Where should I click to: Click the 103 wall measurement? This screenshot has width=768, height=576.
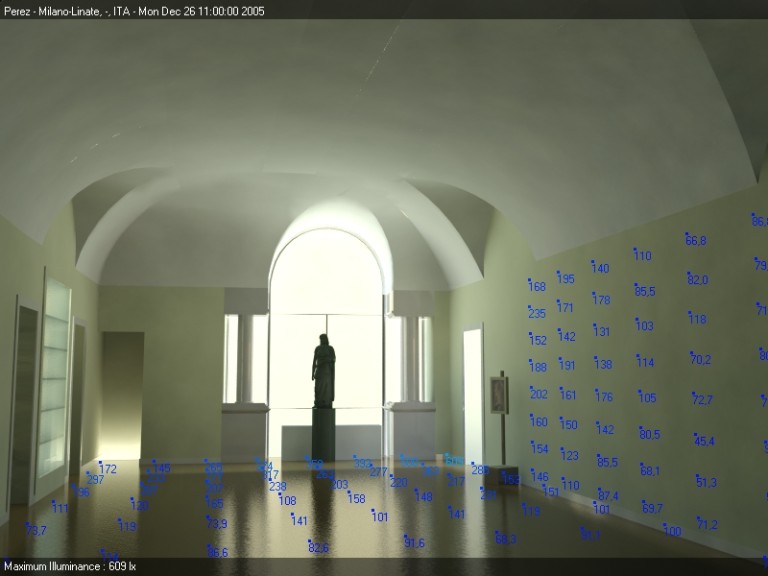(645, 325)
